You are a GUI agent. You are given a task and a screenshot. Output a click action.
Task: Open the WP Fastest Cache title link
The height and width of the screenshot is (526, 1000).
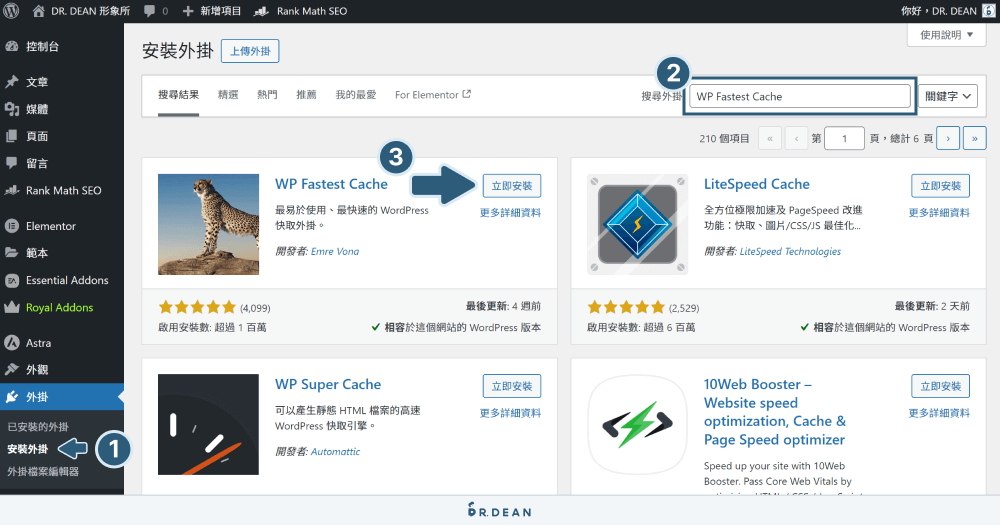tap(331, 184)
